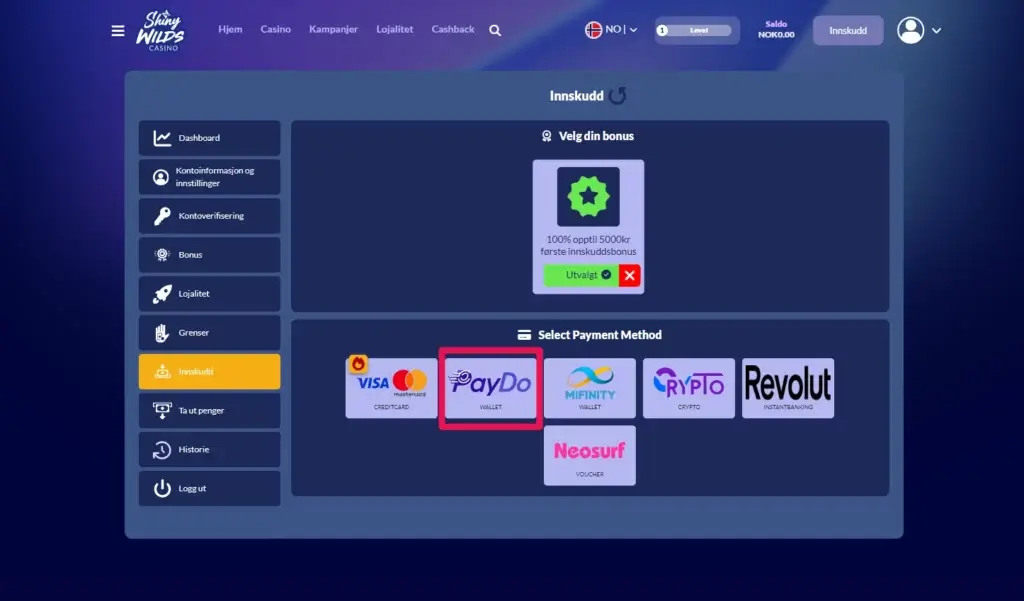Choose PayDo wallet payment method
The height and width of the screenshot is (601, 1024).
pos(490,388)
